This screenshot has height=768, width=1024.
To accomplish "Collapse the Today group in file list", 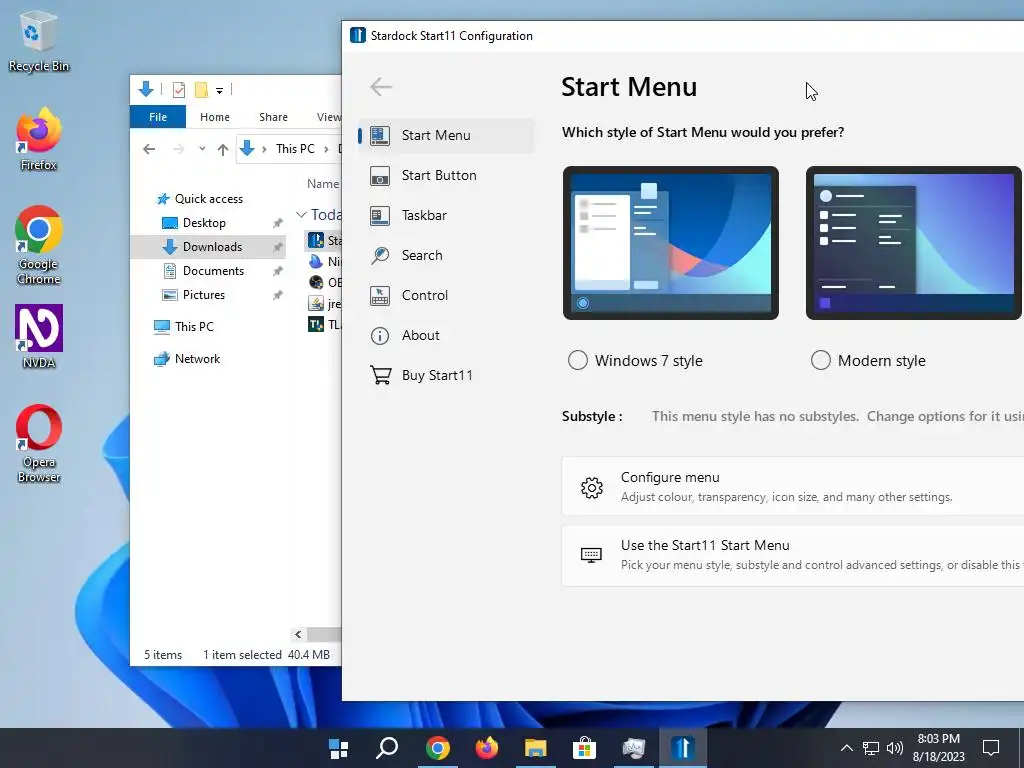I will click(301, 214).
